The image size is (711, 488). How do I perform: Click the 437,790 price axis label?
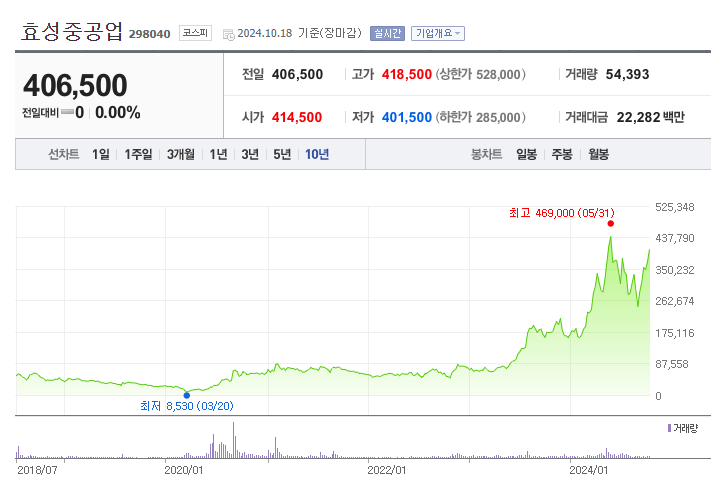tap(675, 238)
